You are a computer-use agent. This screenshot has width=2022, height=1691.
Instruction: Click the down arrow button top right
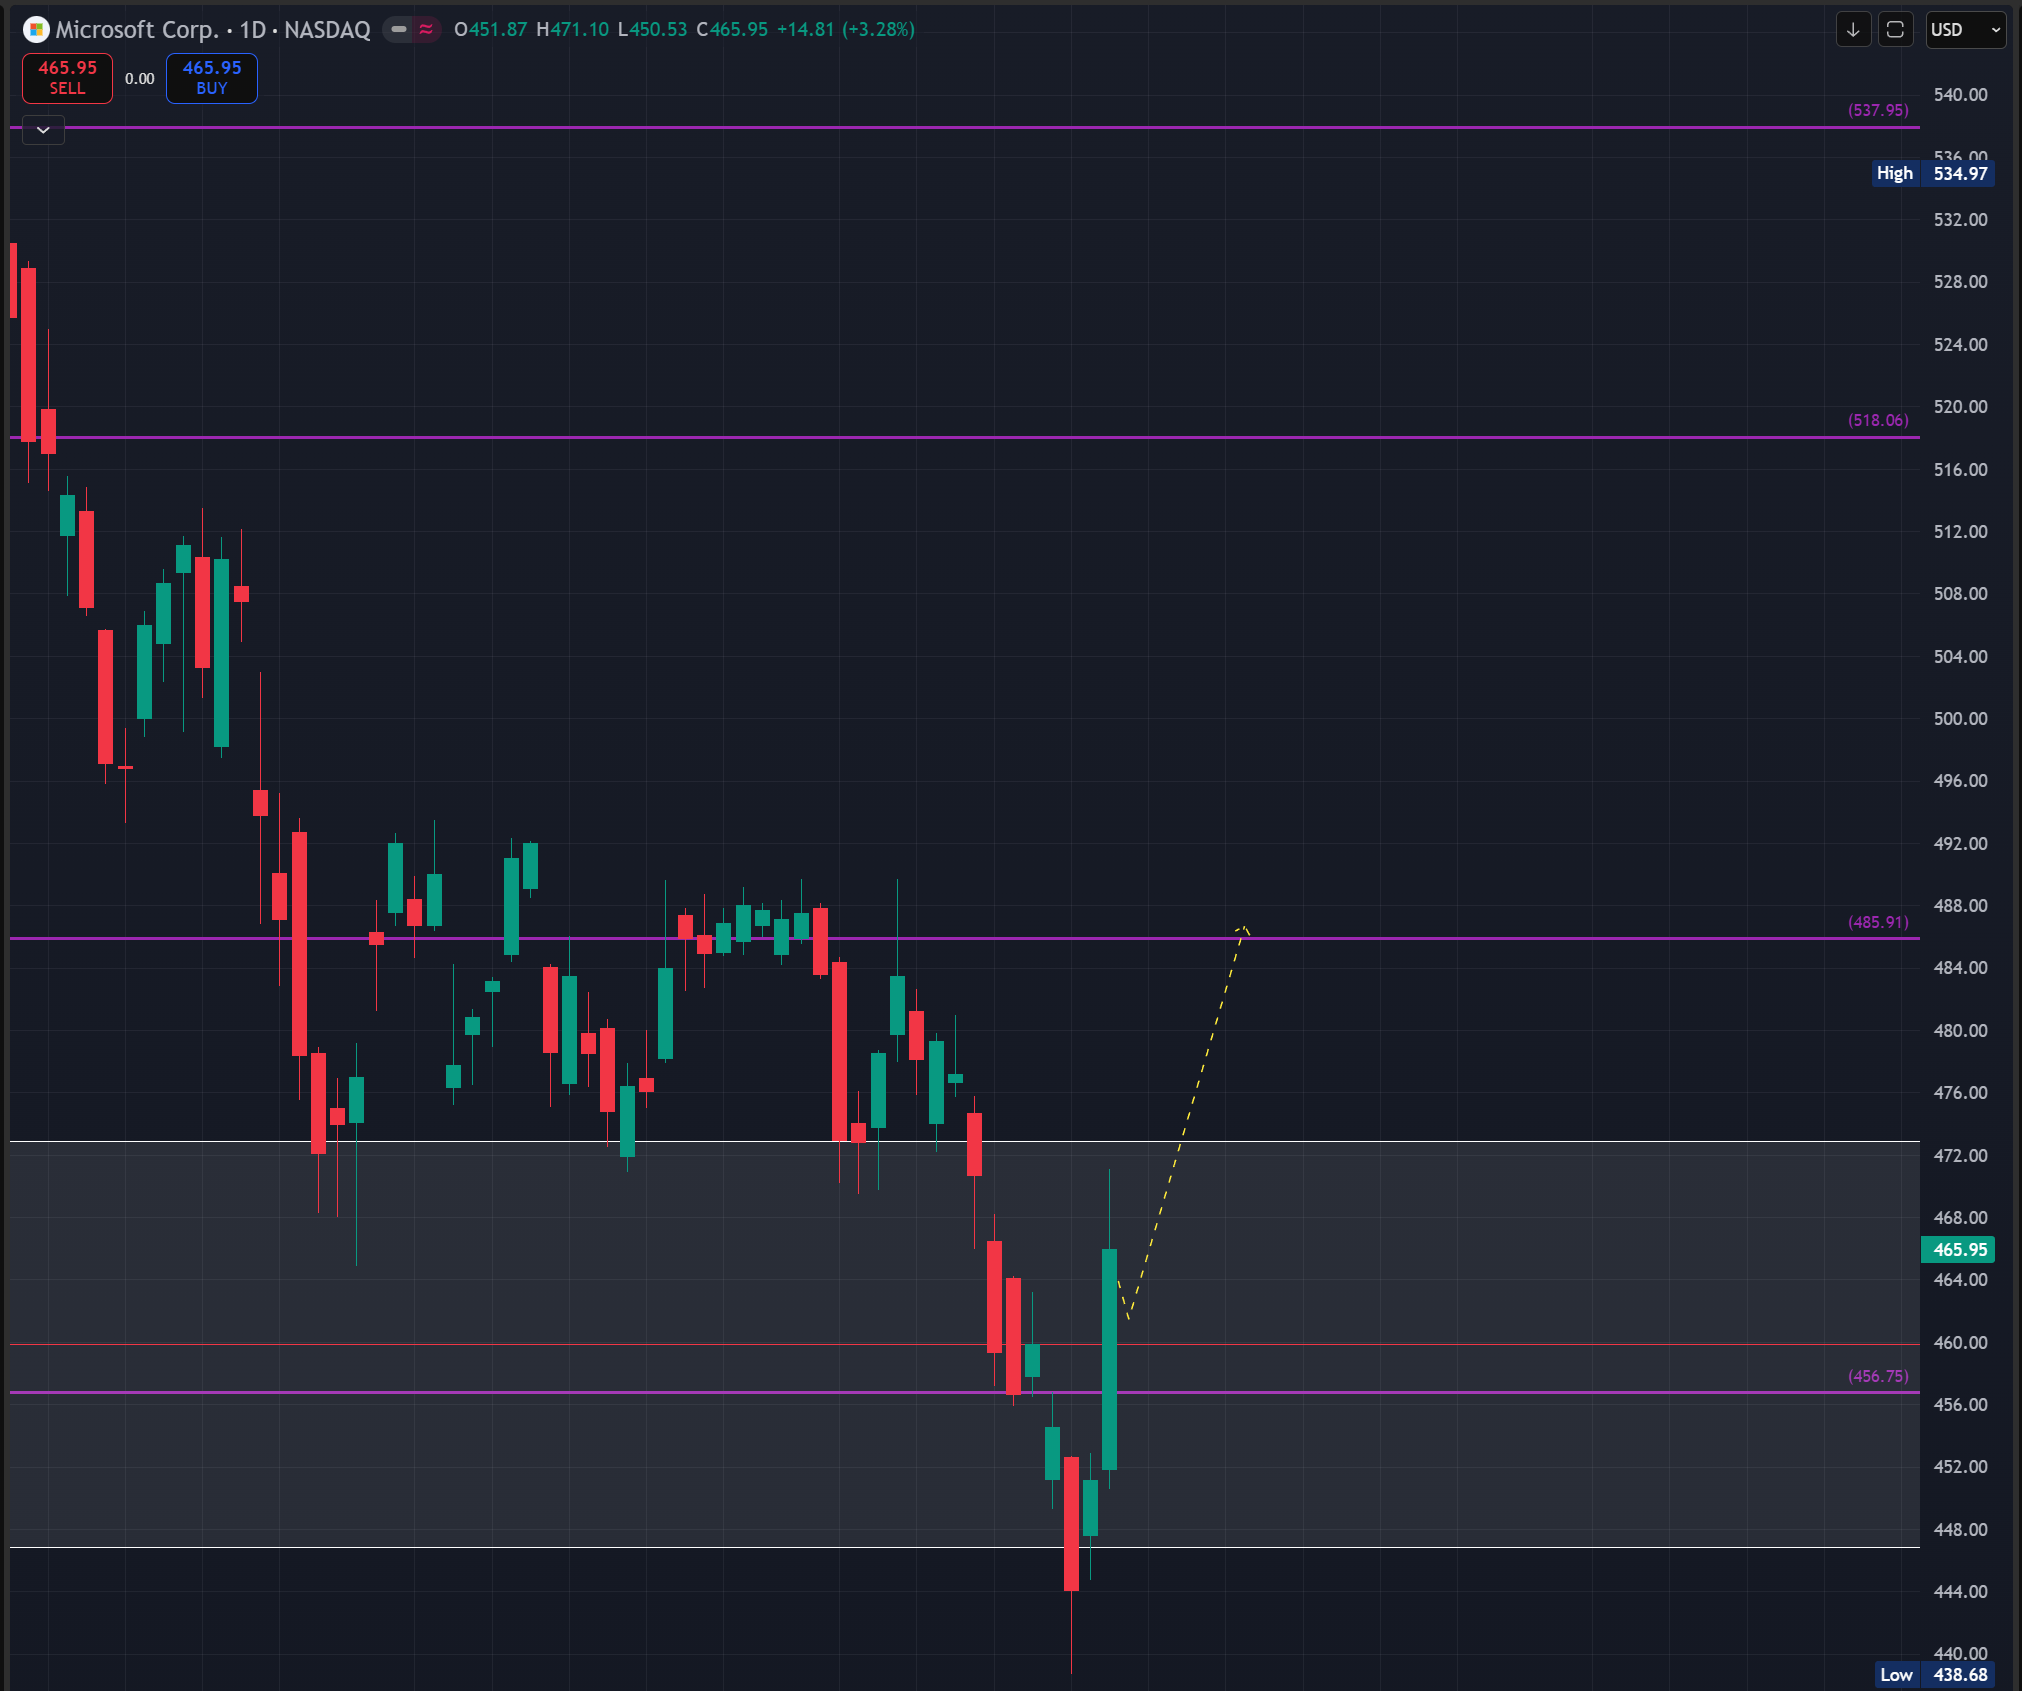[1853, 29]
